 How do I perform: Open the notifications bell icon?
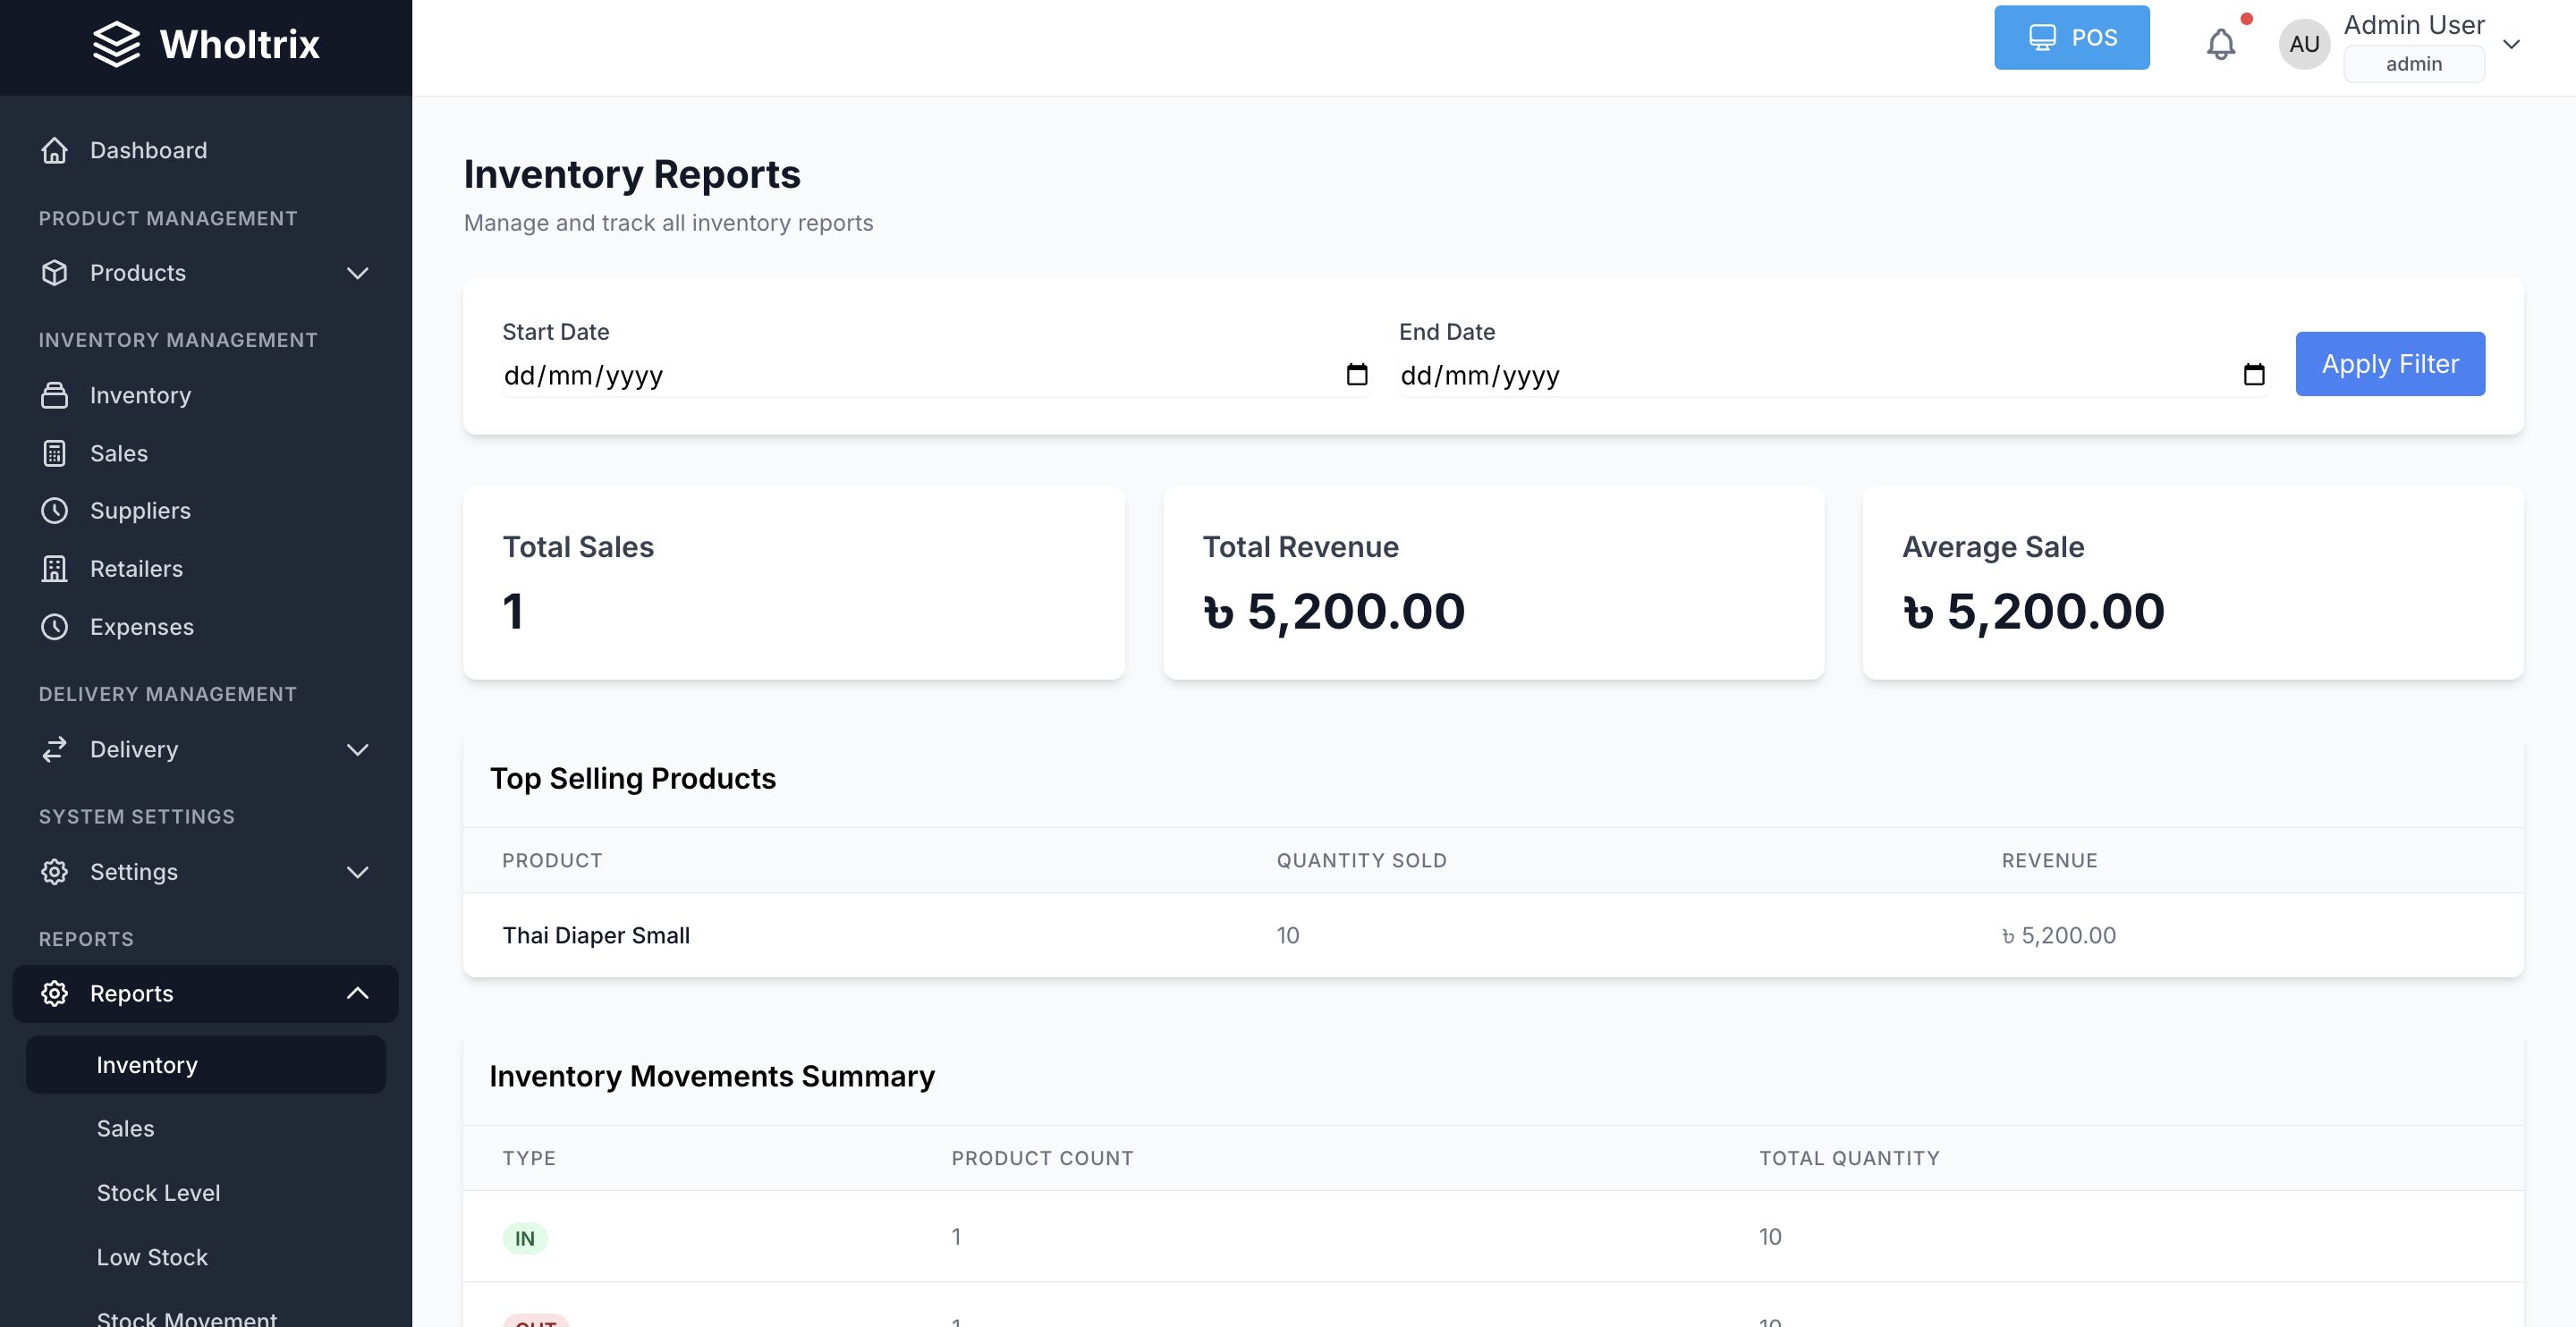(x=2220, y=44)
